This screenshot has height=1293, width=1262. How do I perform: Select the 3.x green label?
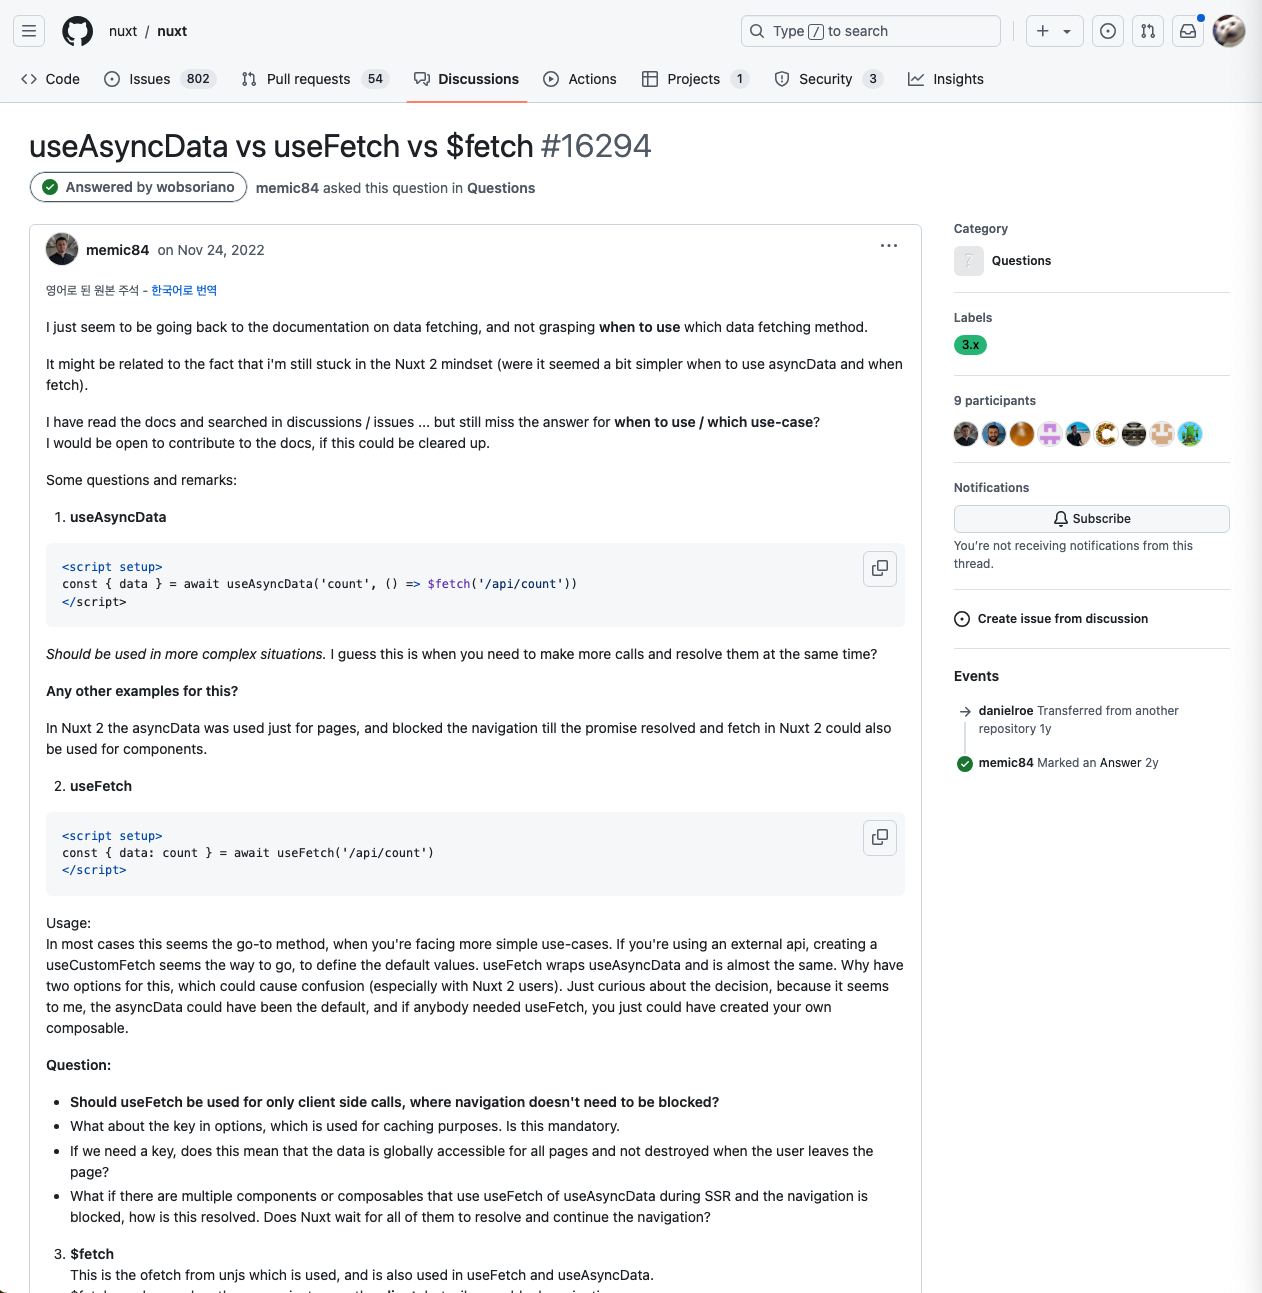(970, 345)
